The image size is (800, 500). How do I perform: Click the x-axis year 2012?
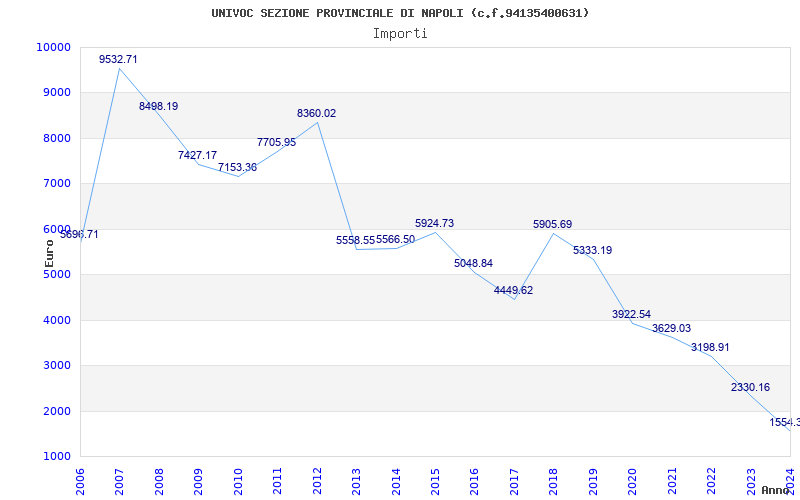(x=317, y=480)
